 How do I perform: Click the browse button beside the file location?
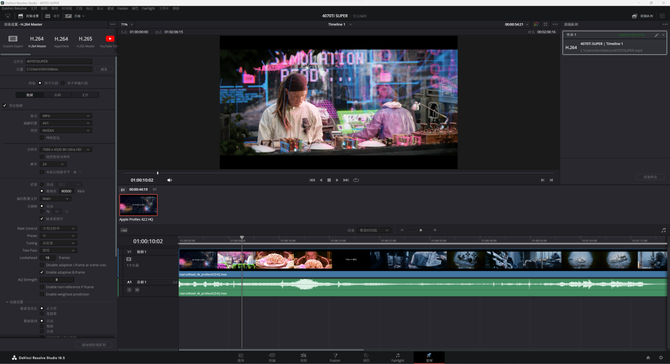[104, 69]
